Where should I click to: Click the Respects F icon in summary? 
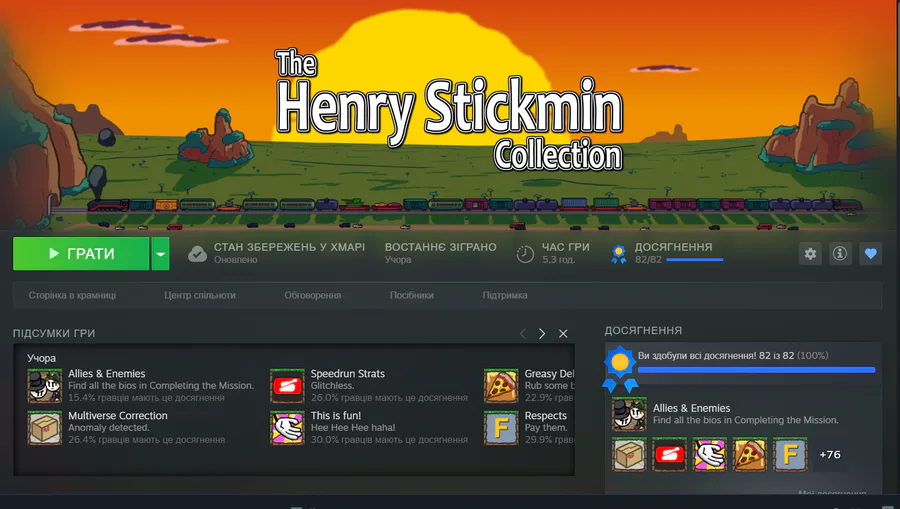(x=501, y=428)
